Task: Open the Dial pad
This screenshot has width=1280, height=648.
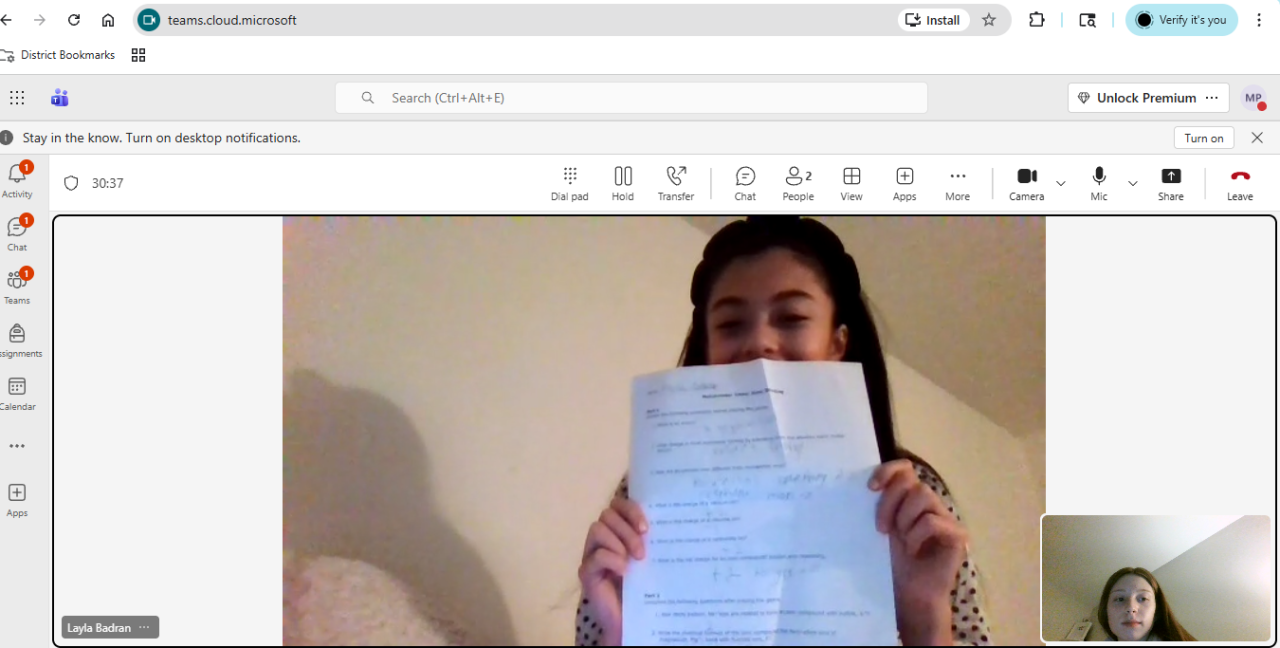Action: pyautogui.click(x=570, y=183)
